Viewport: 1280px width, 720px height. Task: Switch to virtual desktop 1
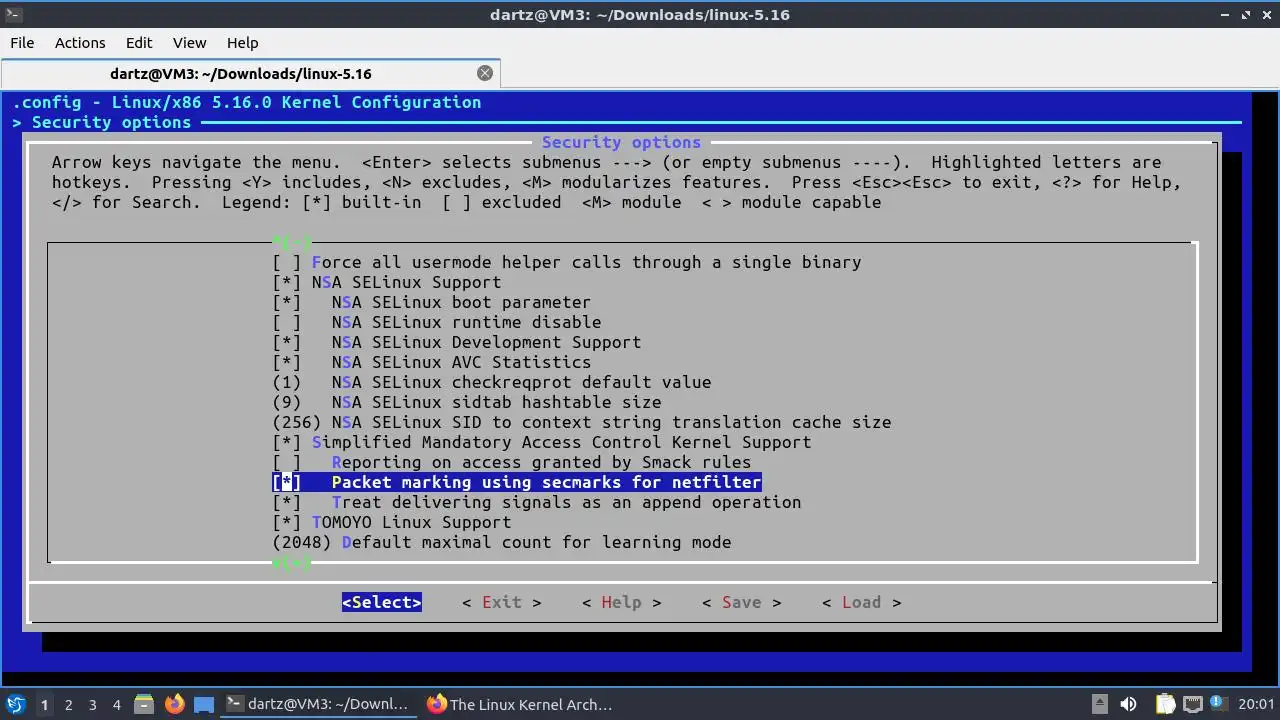(44, 704)
